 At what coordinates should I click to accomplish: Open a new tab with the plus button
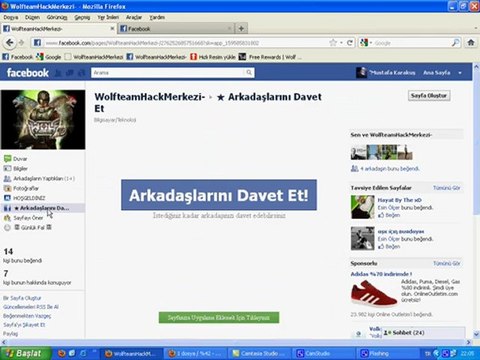pos(241,29)
